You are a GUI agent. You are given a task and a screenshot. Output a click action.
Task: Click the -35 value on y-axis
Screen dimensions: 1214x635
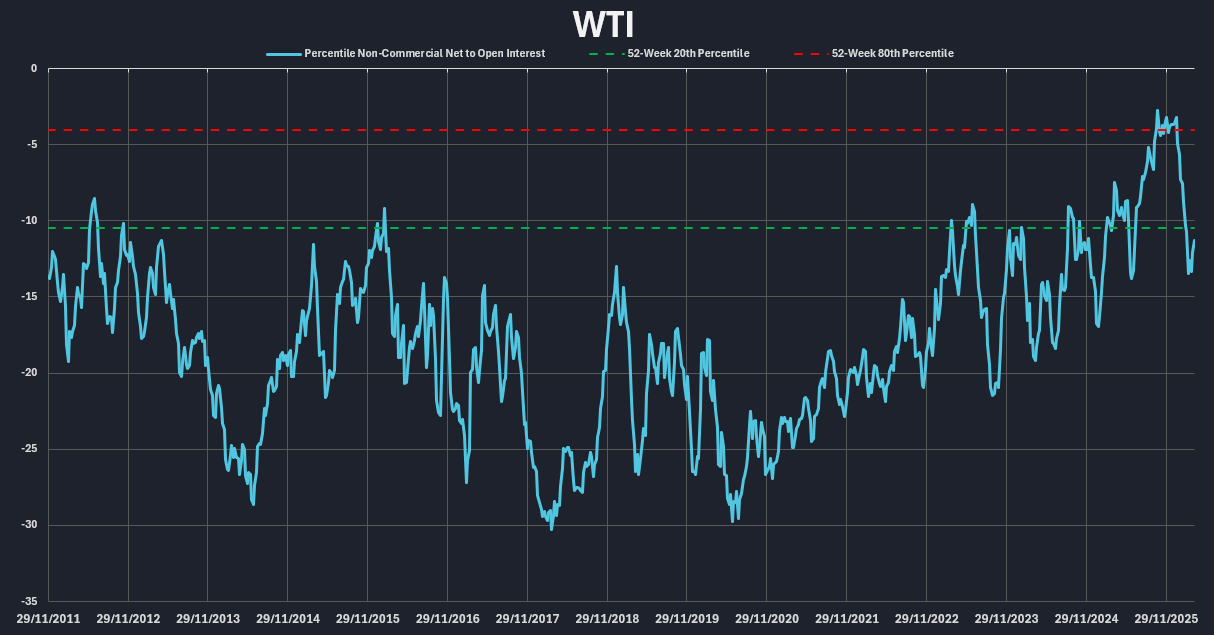click(x=29, y=601)
